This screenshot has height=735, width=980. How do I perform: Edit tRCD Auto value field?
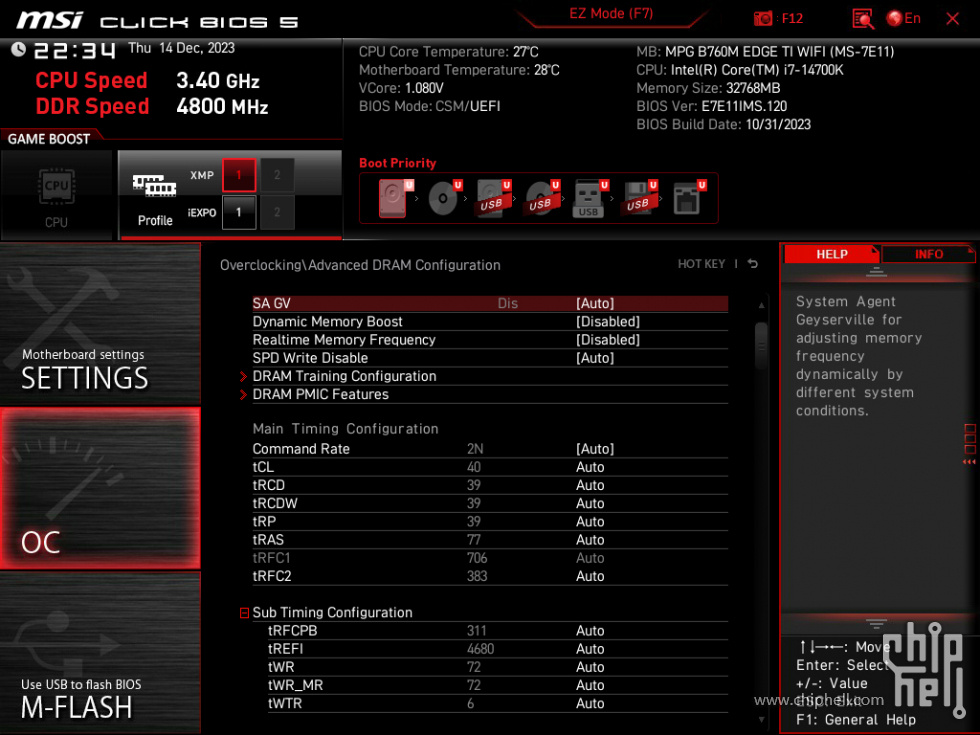click(590, 485)
